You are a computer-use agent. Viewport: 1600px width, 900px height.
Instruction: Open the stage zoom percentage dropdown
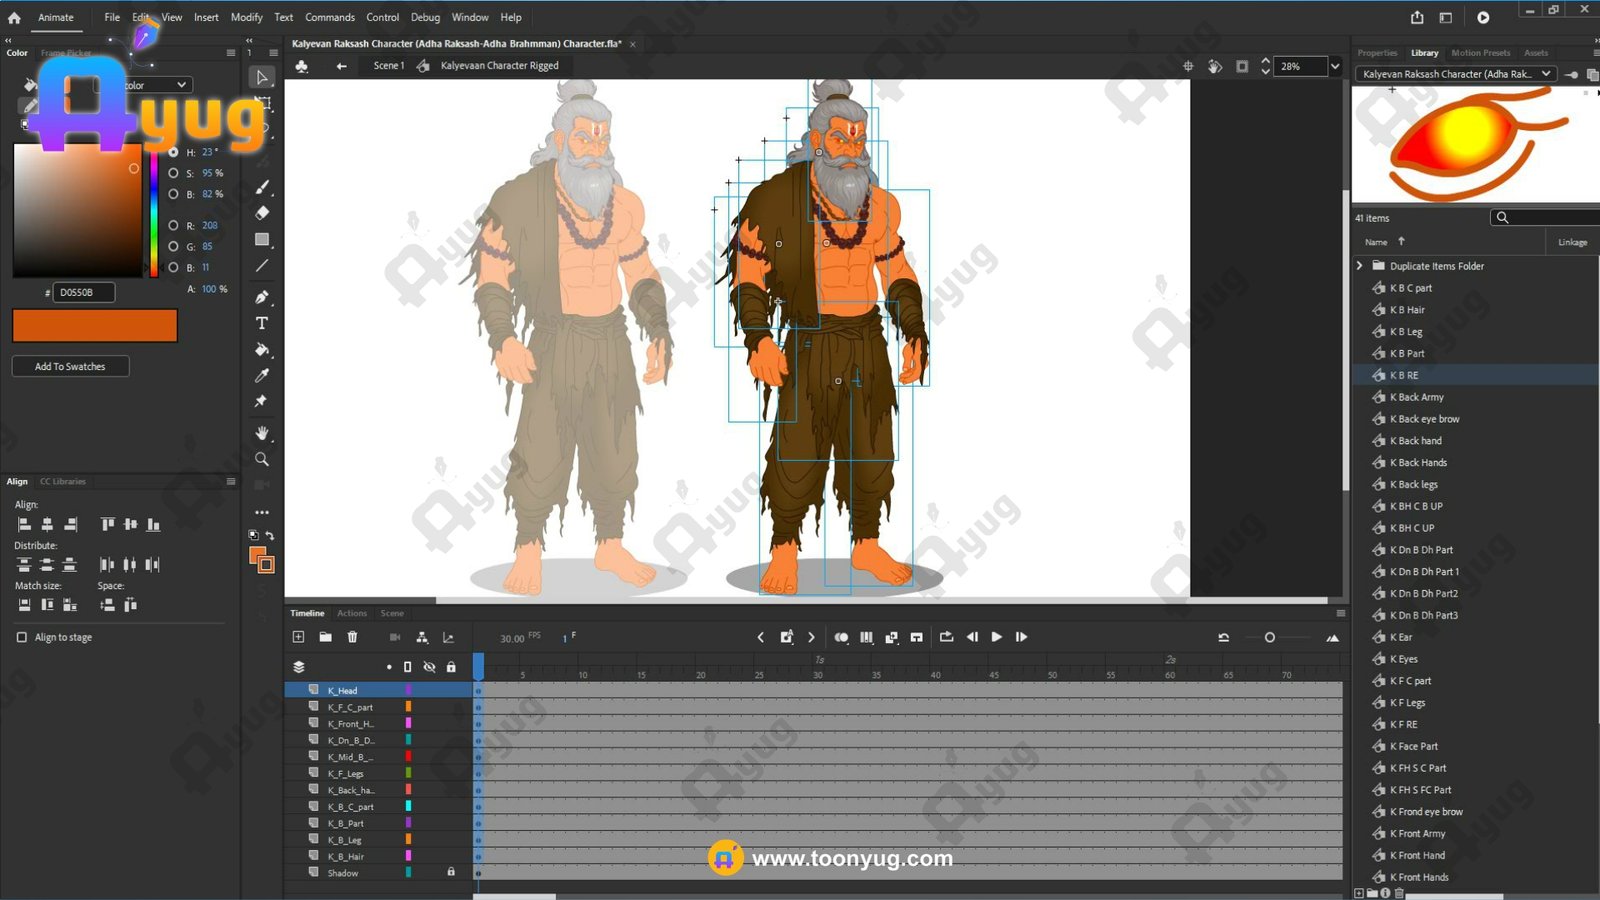coord(1334,66)
